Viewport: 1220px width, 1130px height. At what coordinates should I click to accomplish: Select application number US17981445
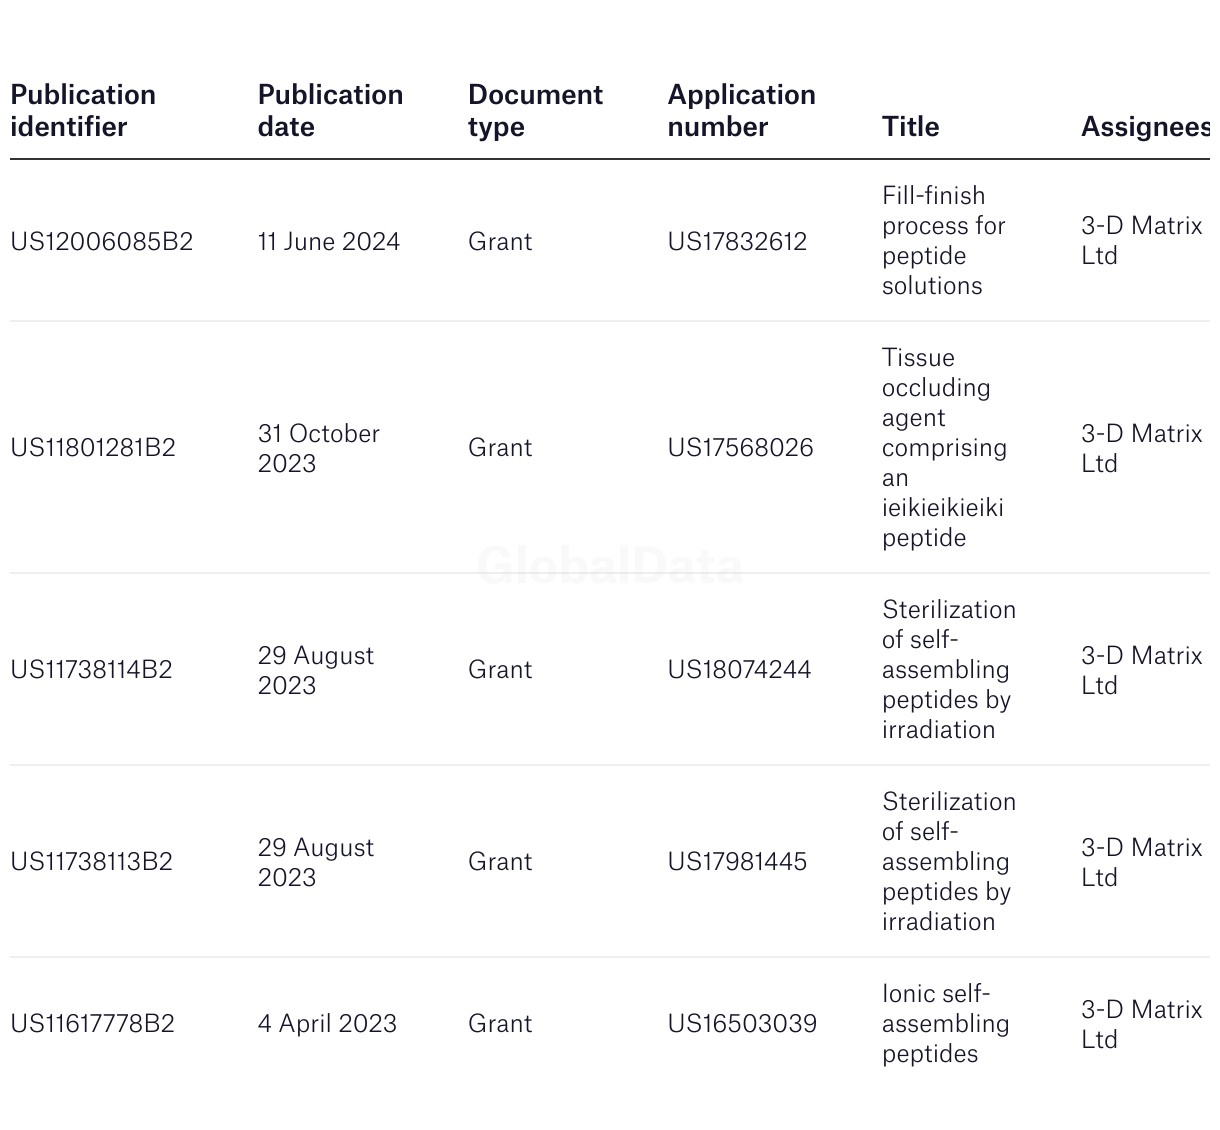pos(737,862)
